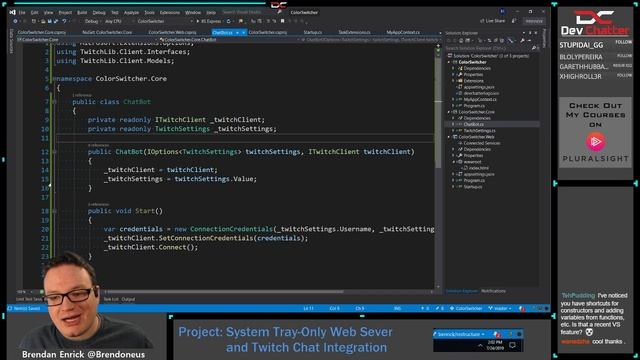Screen dimensions: 640x360
Task: Open the master branch dropdown in status bar
Action: (500, 308)
